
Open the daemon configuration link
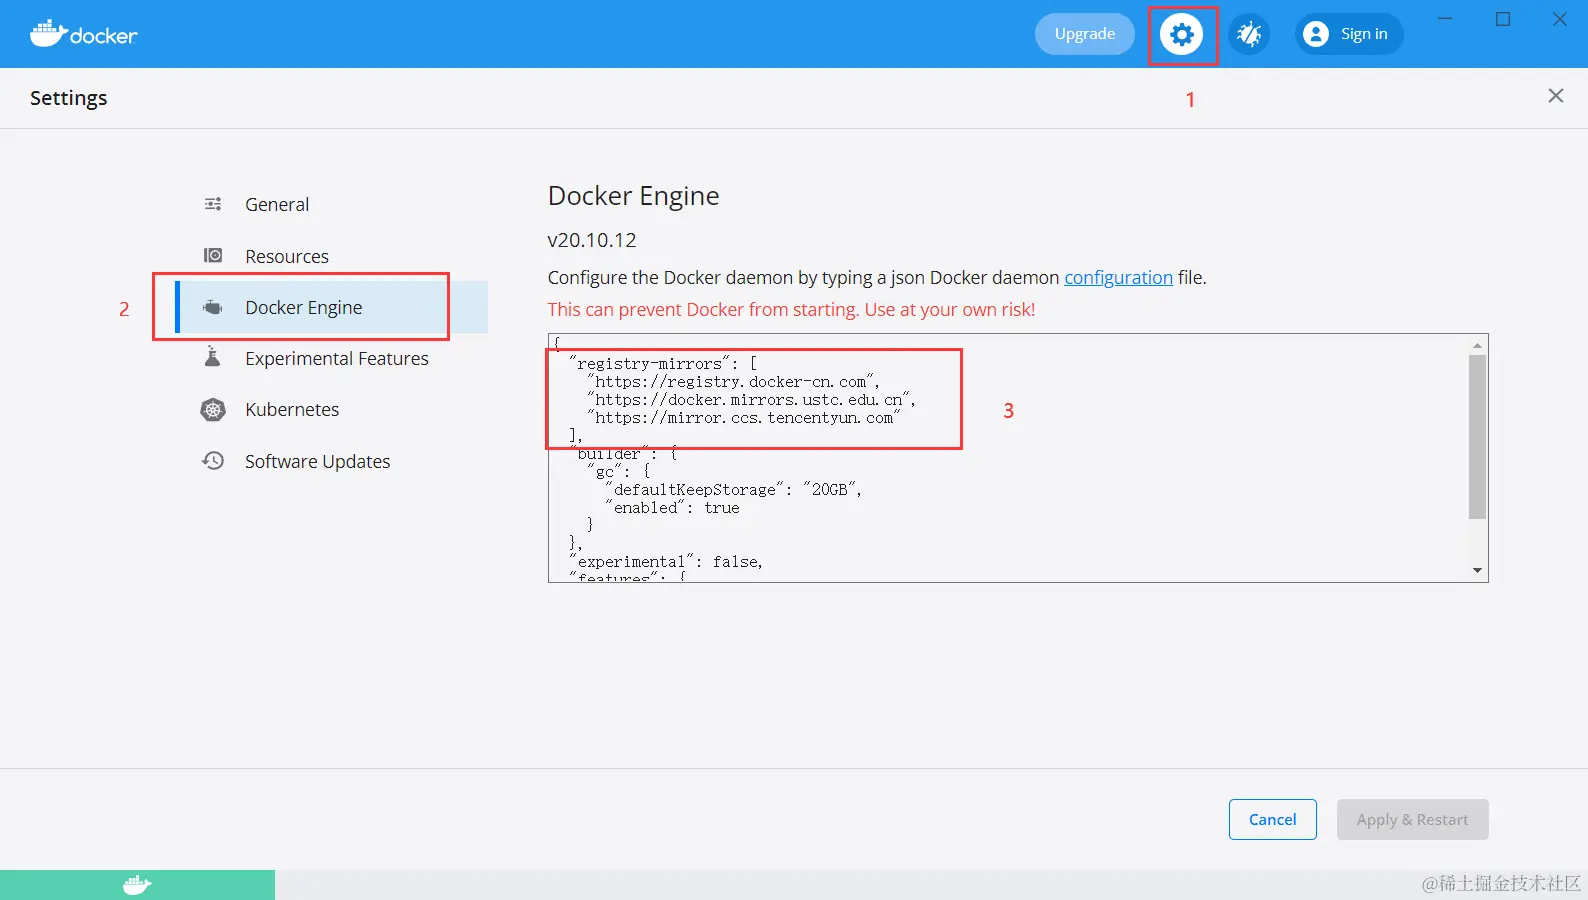[x=1118, y=277]
